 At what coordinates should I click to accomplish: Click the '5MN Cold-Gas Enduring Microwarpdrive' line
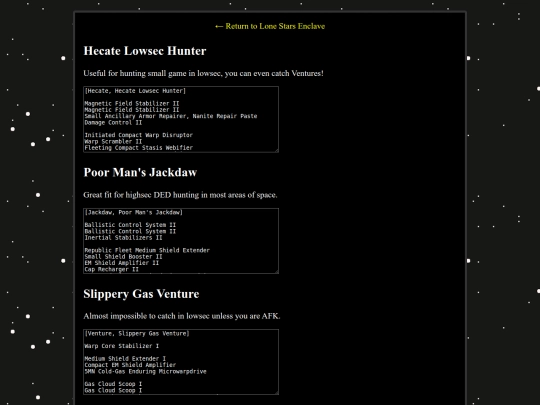point(145,371)
